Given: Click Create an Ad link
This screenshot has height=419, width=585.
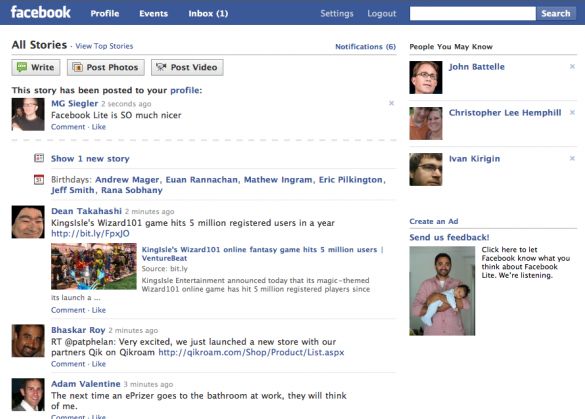Looking at the screenshot, I should (434, 221).
